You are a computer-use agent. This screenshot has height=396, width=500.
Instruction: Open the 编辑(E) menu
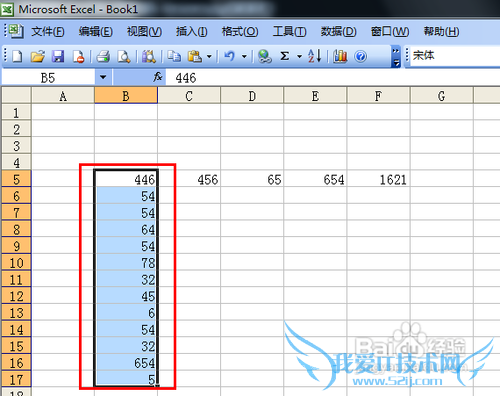click(x=96, y=32)
